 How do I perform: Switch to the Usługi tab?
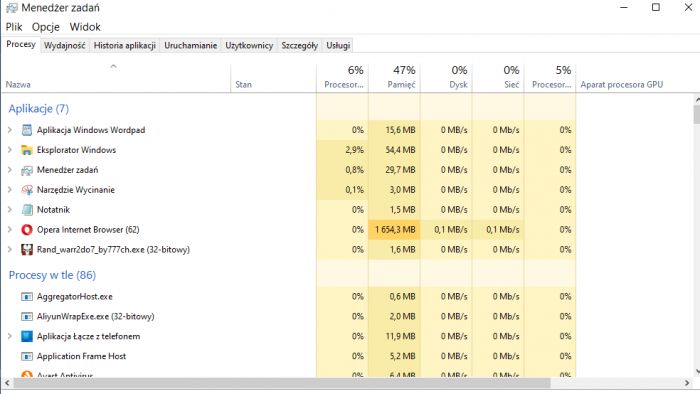pyautogui.click(x=338, y=46)
